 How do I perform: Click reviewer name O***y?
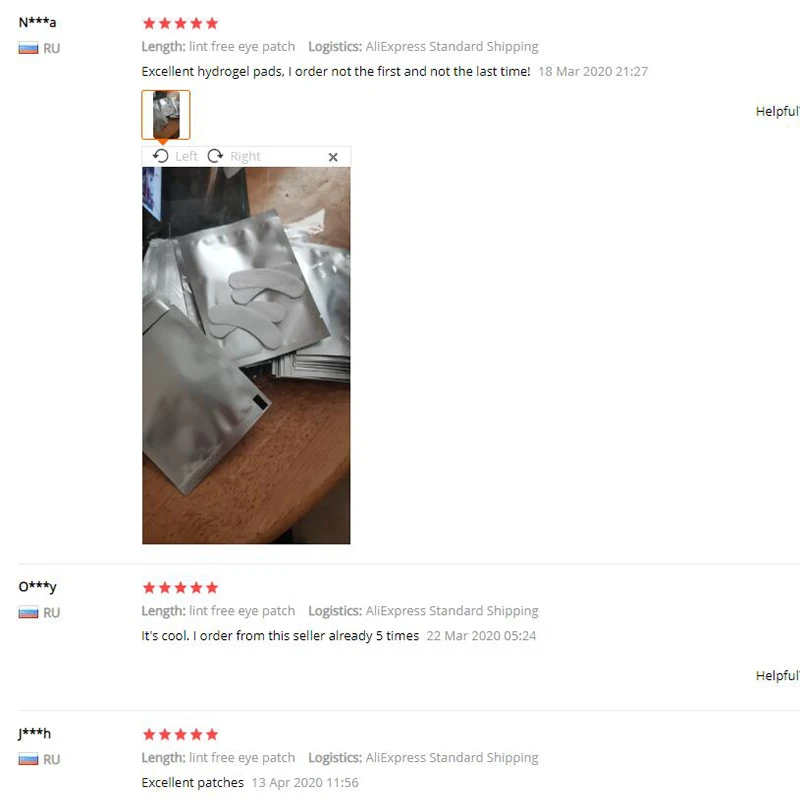tap(37, 587)
